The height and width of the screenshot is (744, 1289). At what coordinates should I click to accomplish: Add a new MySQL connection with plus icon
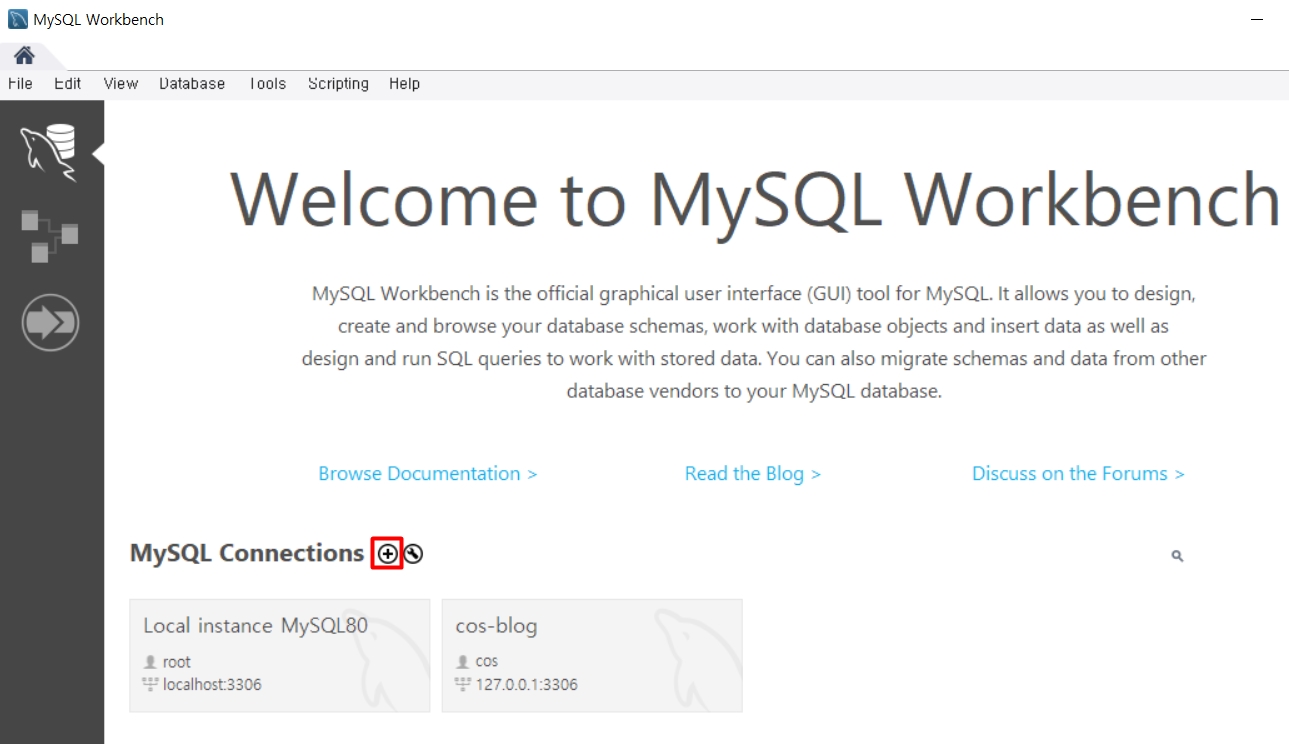[x=387, y=553]
